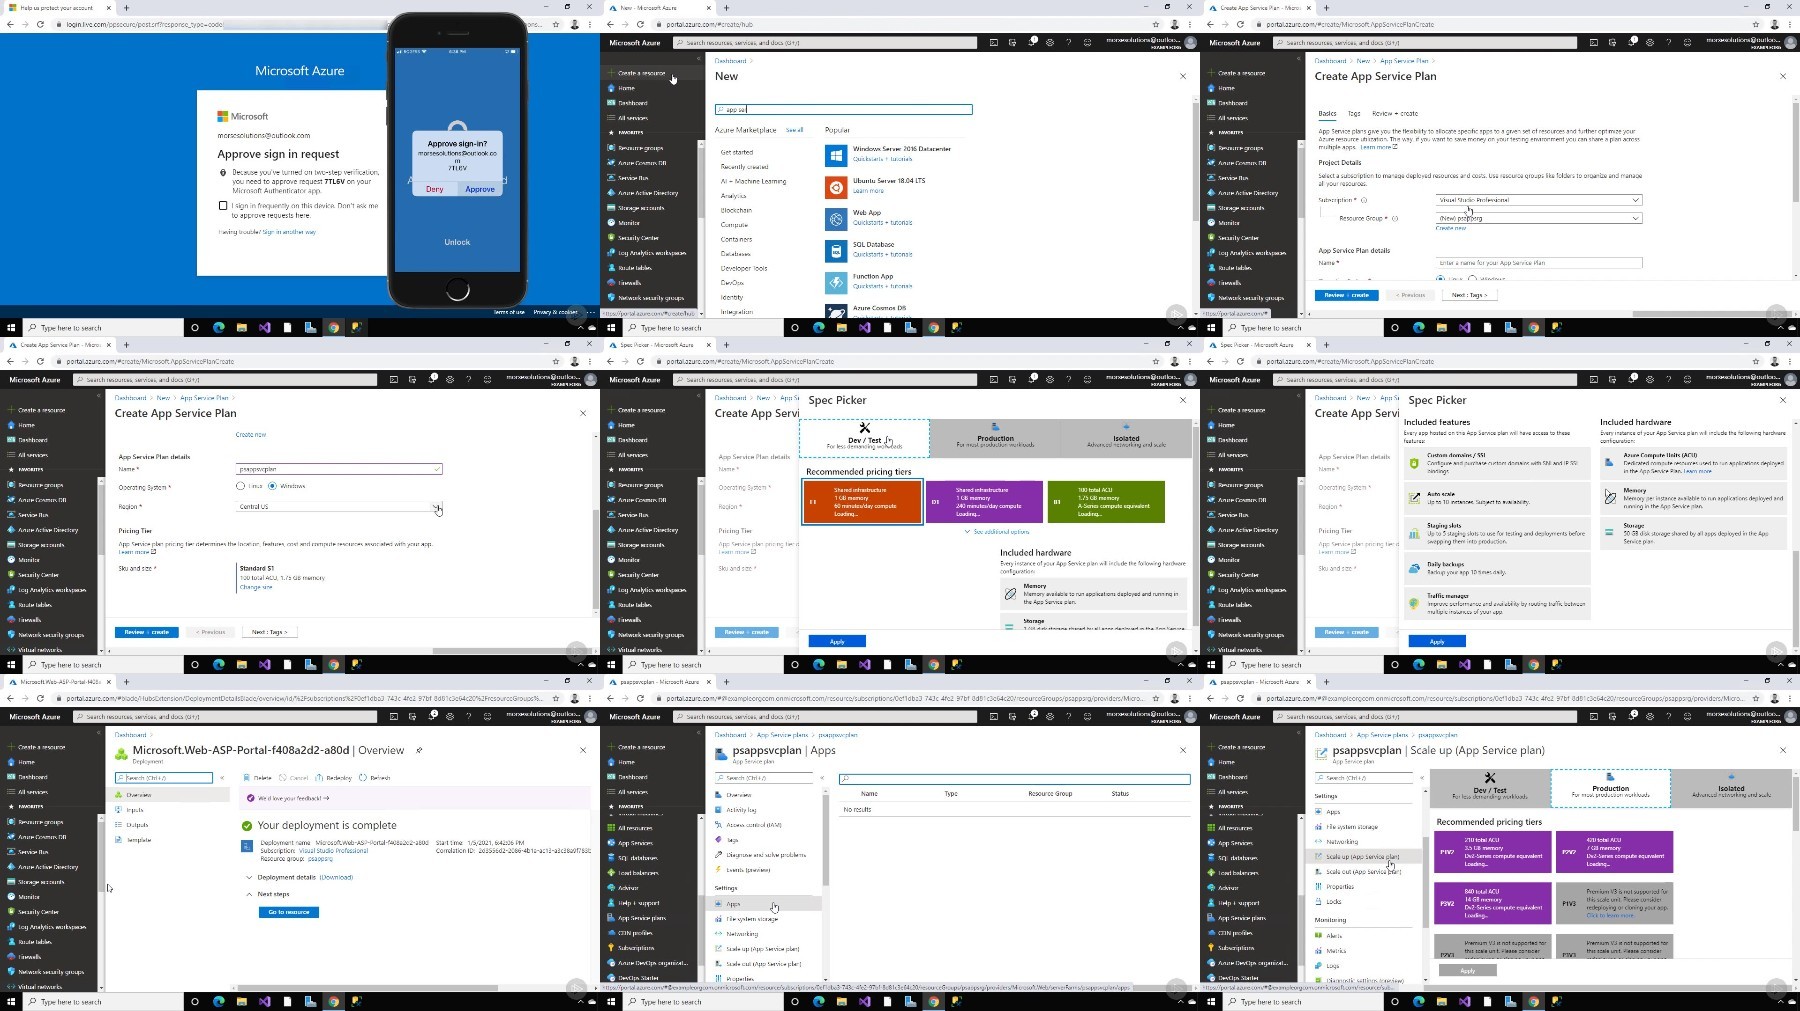Select the Dev / Test tab in Spec Picker
The width and height of the screenshot is (1800, 1011).
pyautogui.click(x=865, y=437)
